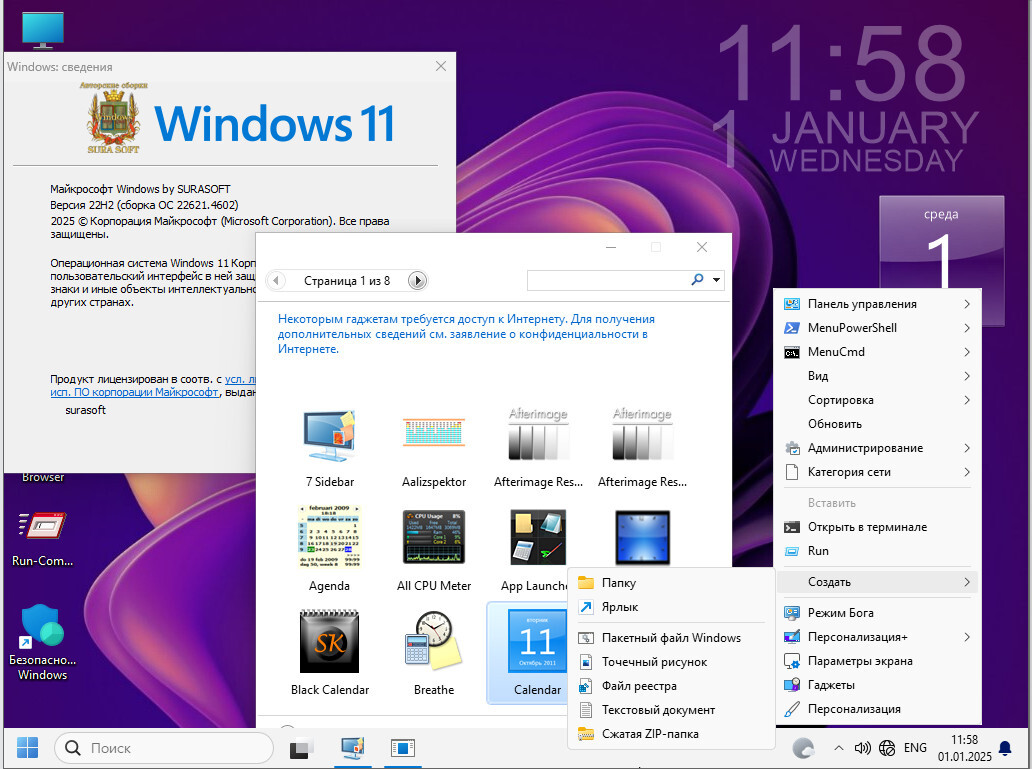Choose Обновить in context menu

pos(877,424)
